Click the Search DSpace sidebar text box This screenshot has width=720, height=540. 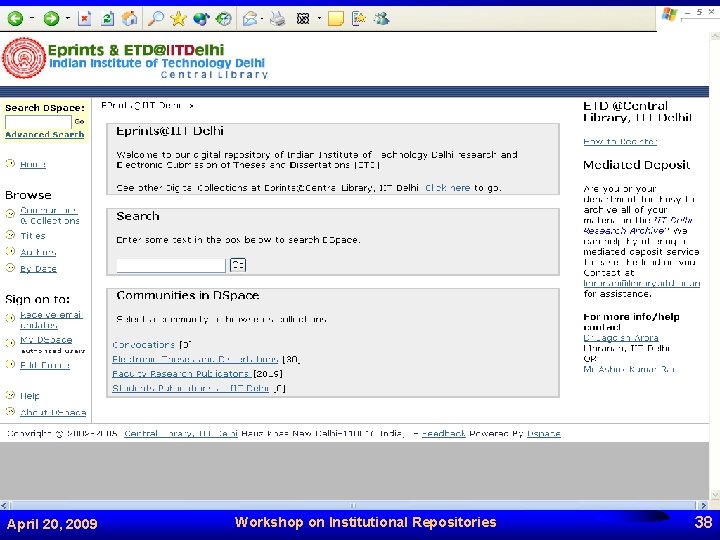coord(38,122)
